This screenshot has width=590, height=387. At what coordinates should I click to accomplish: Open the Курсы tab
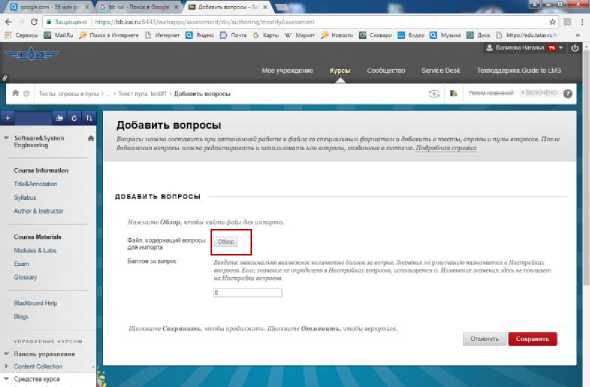pyautogui.click(x=340, y=70)
